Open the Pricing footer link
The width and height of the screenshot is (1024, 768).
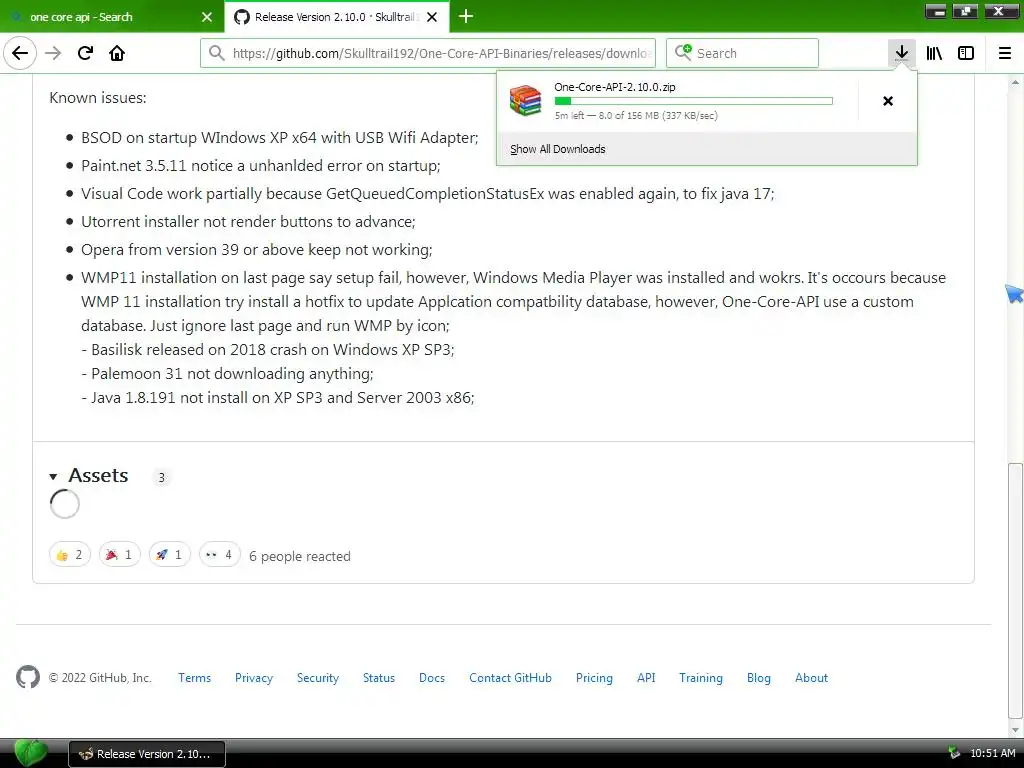[x=594, y=678]
